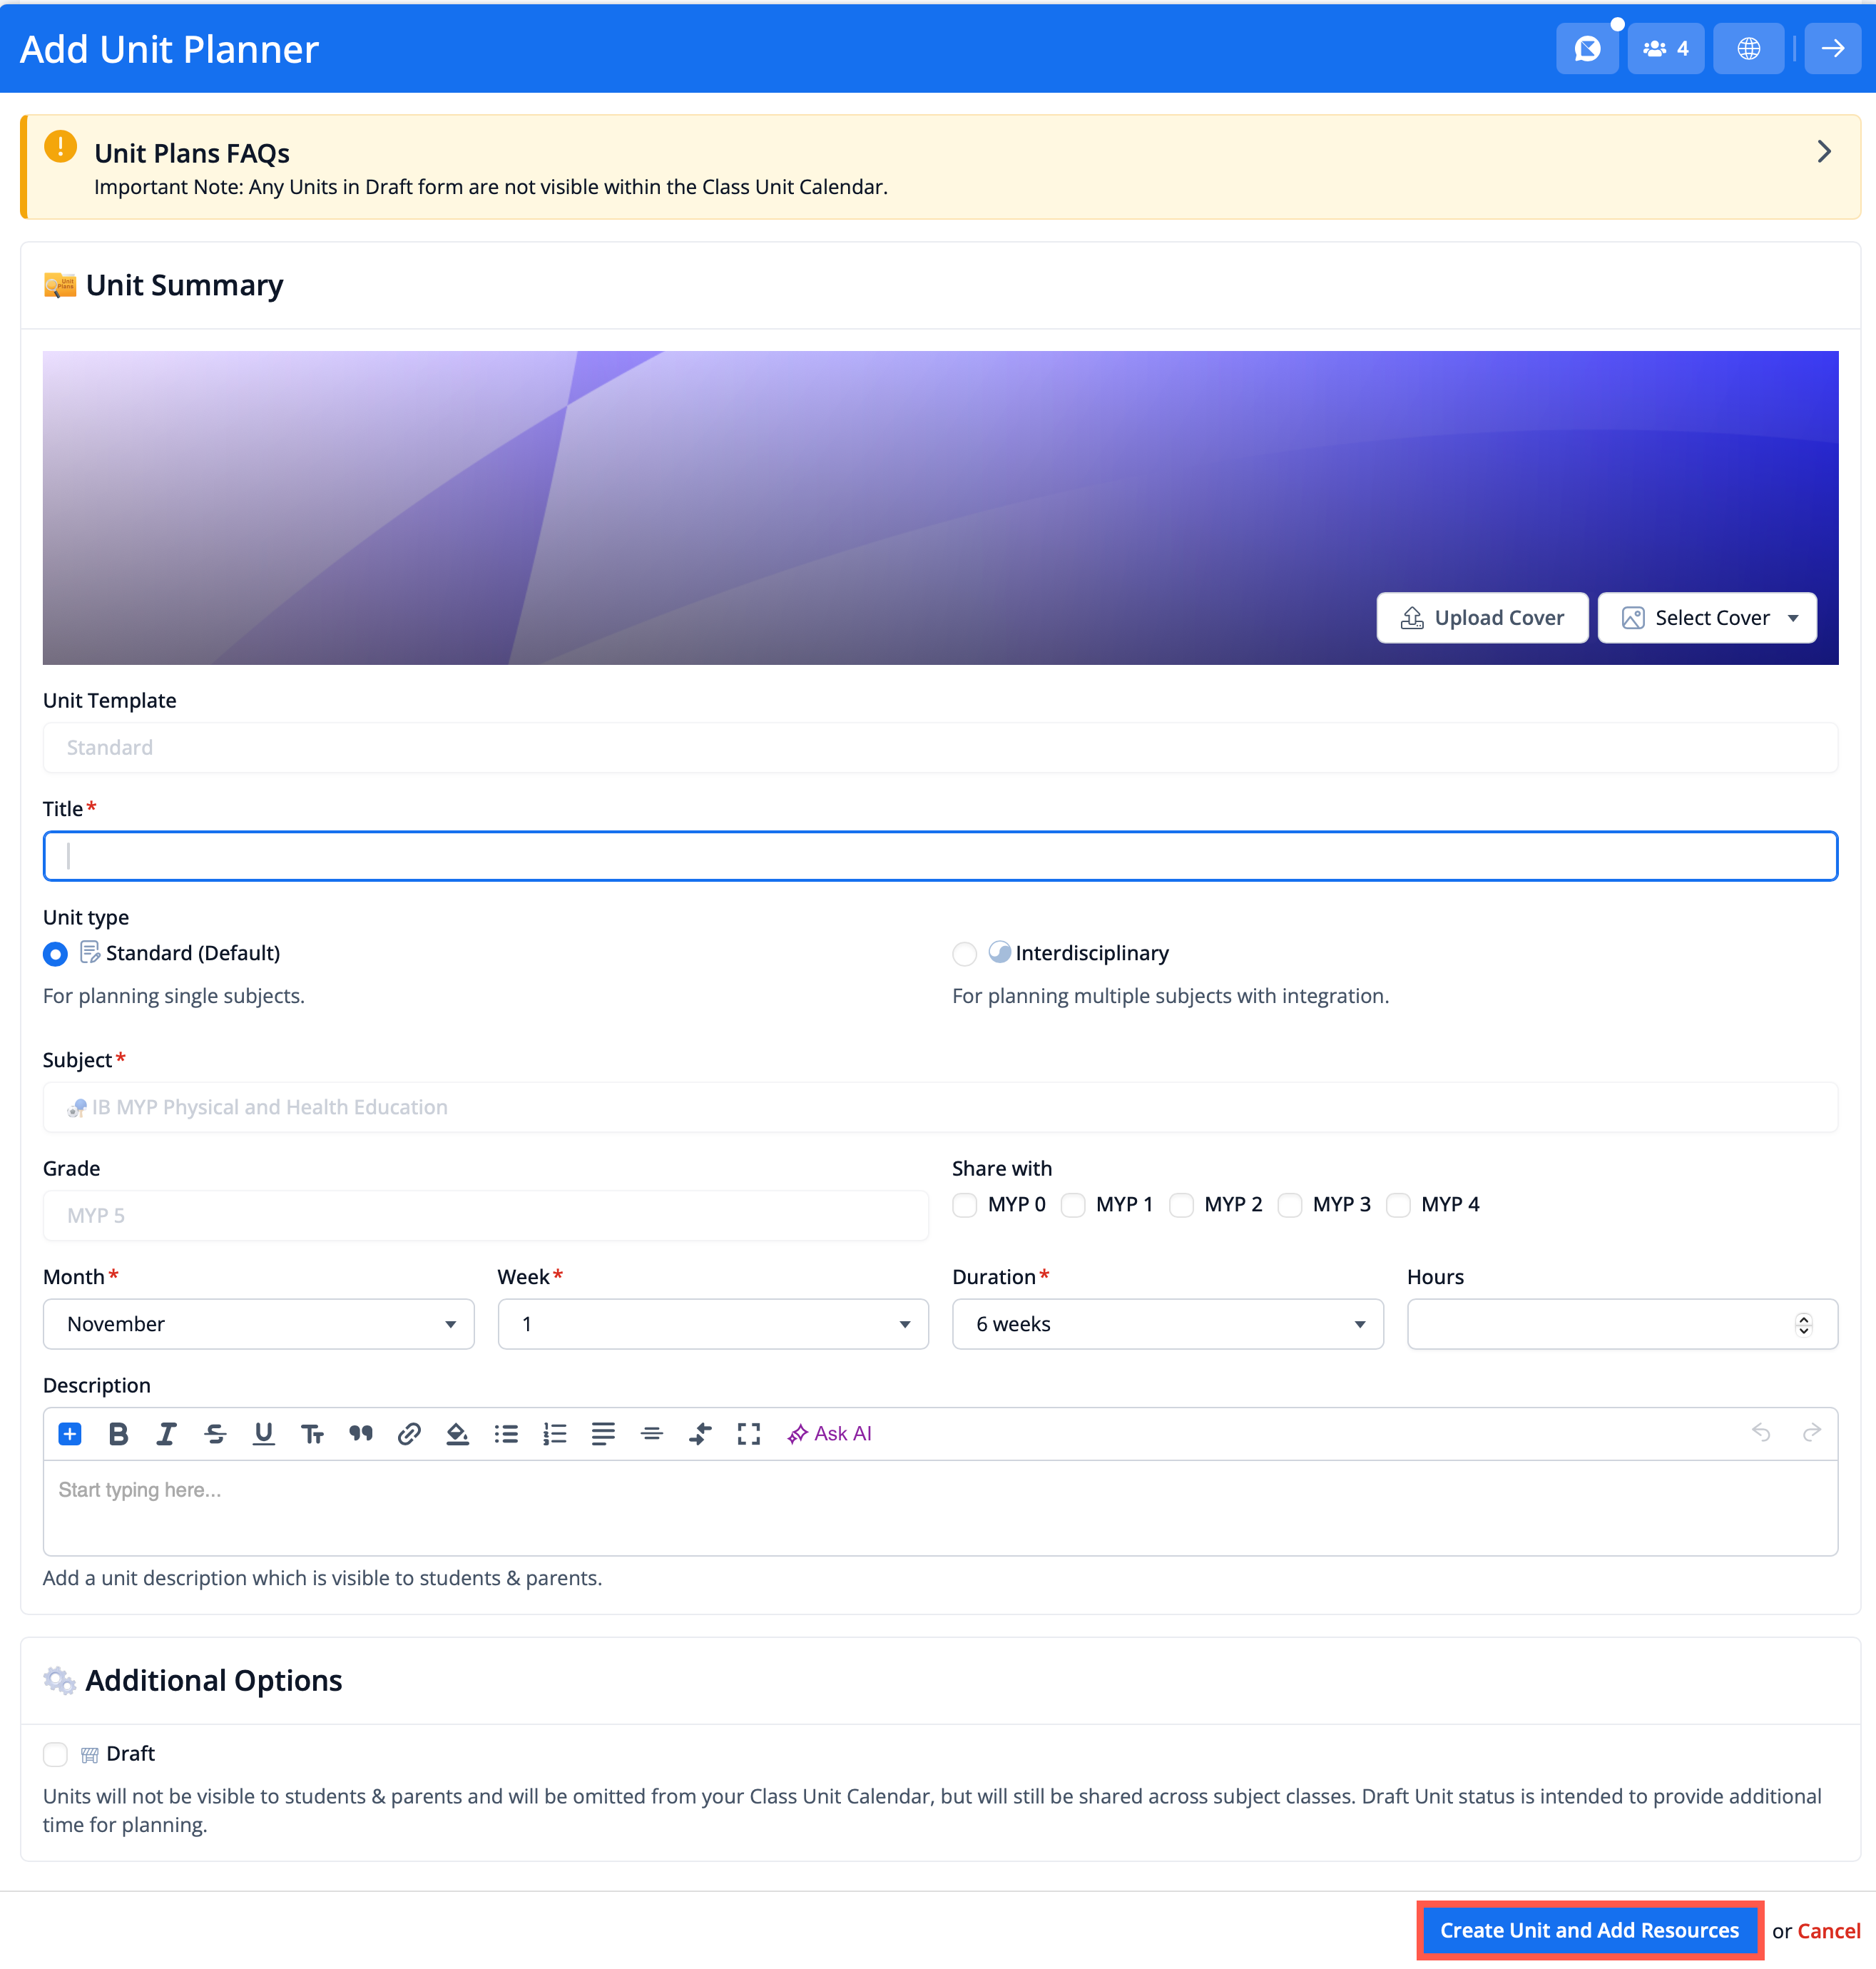Open the Duration dropdown showing 6 weeks

click(1167, 1323)
